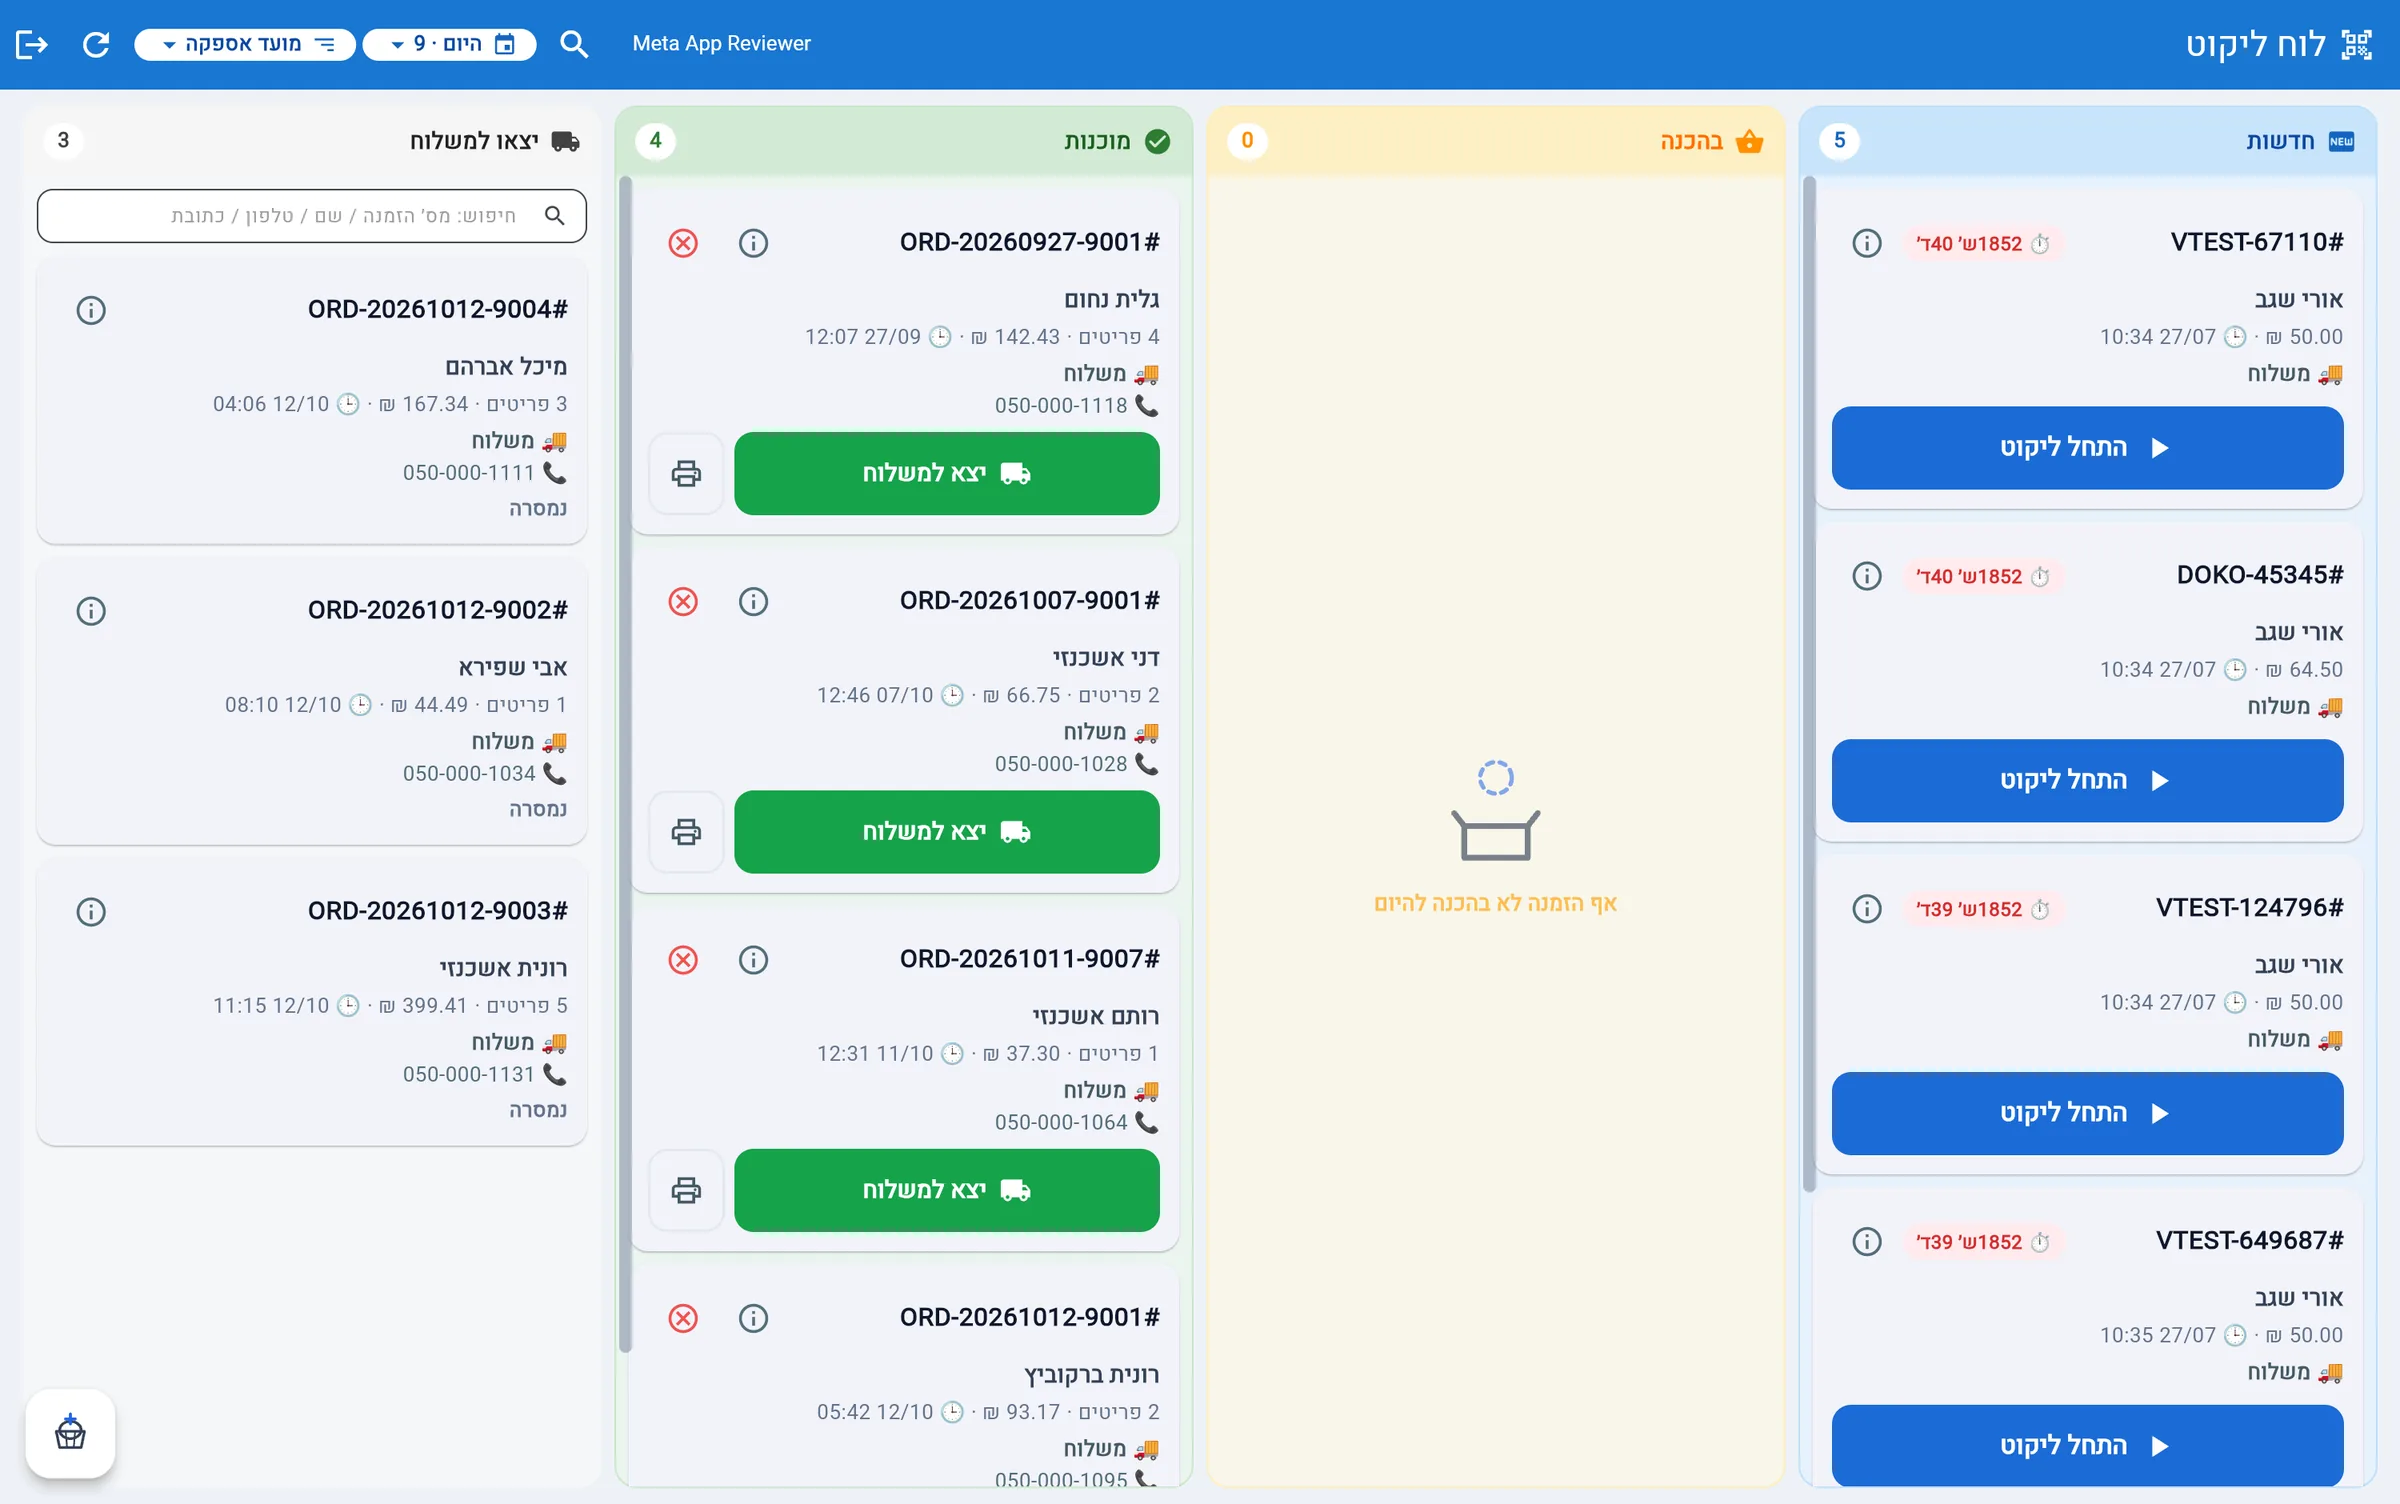Image resolution: width=2400 pixels, height=1504 pixels.
Task: Open info for order ORD-20261012-9004
Action: [x=91, y=310]
